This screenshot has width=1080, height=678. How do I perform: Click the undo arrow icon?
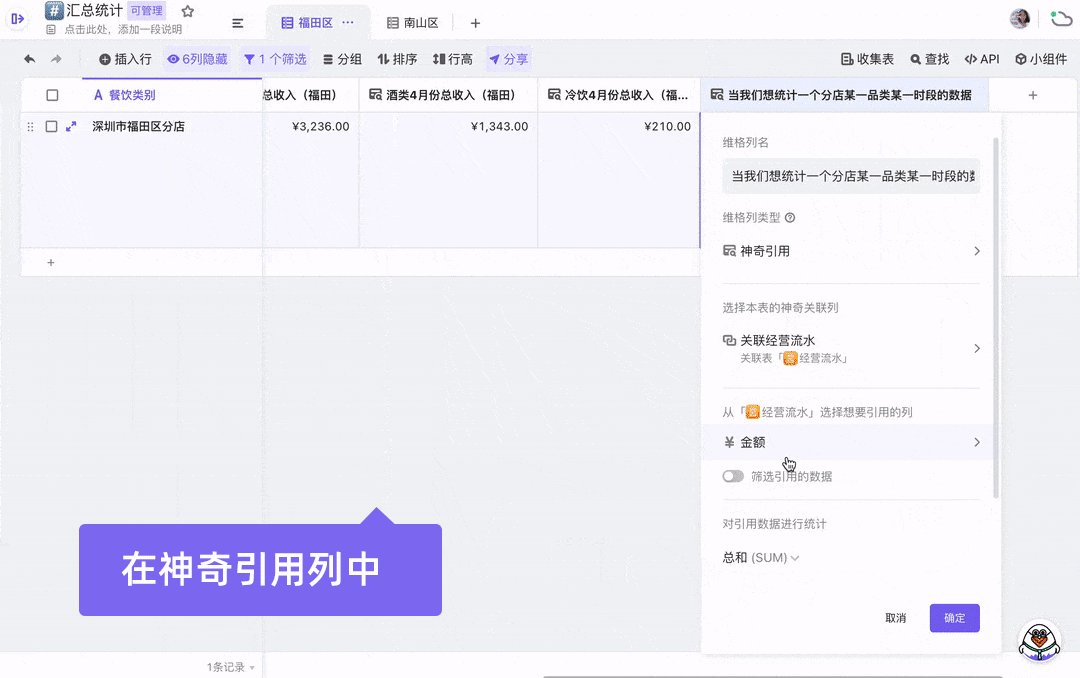(x=30, y=59)
